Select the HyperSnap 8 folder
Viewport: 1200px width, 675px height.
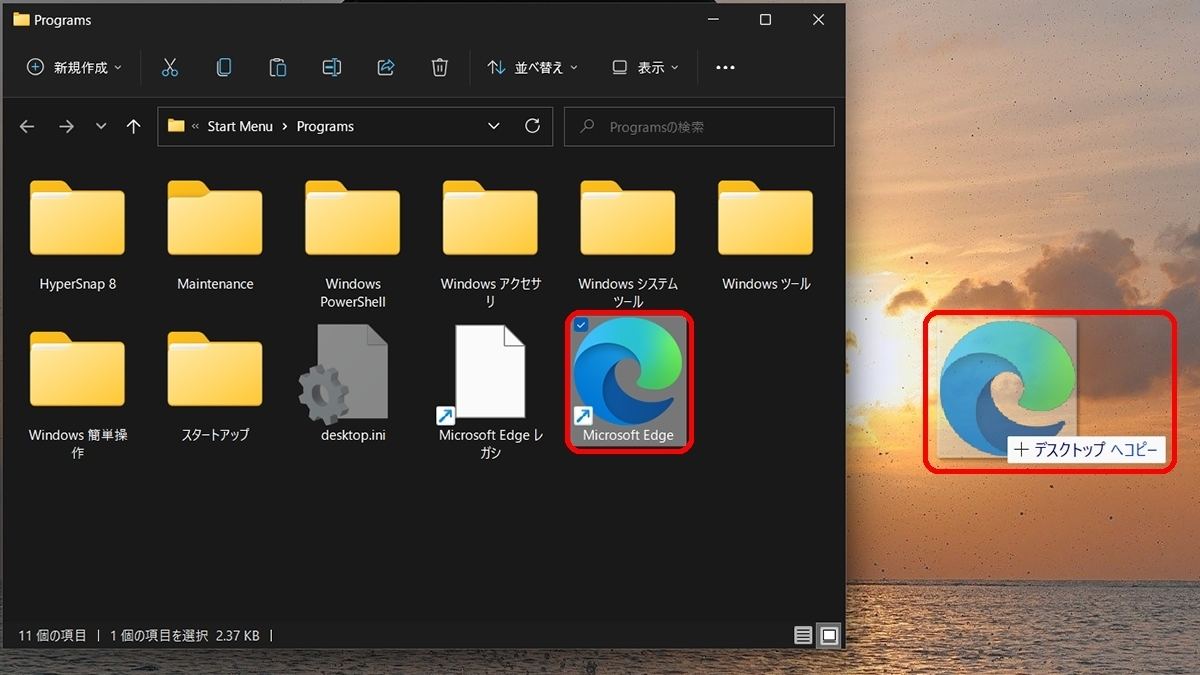coord(78,236)
